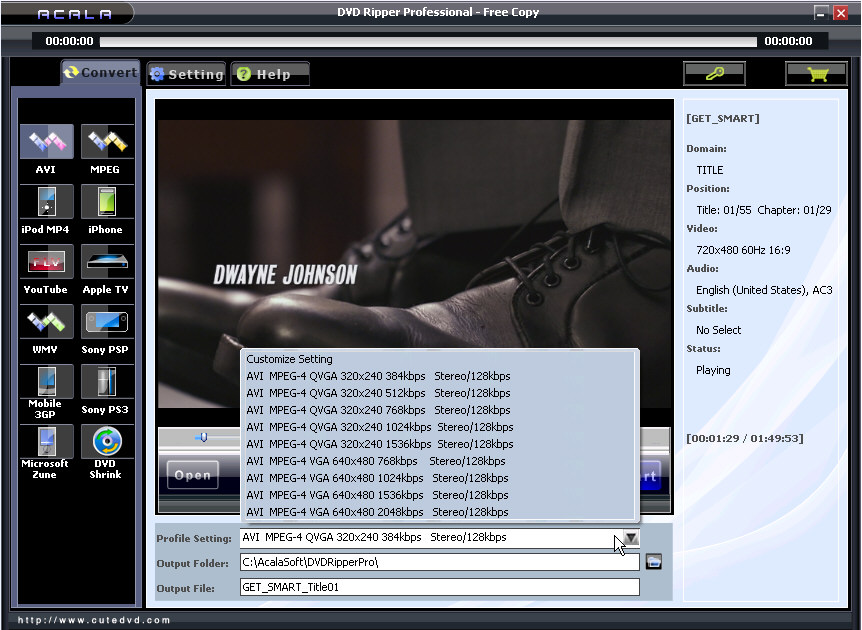The image size is (862, 630).
Task: Click the 720x480 60Hz 16:9 video info
Action: [x=743, y=250]
